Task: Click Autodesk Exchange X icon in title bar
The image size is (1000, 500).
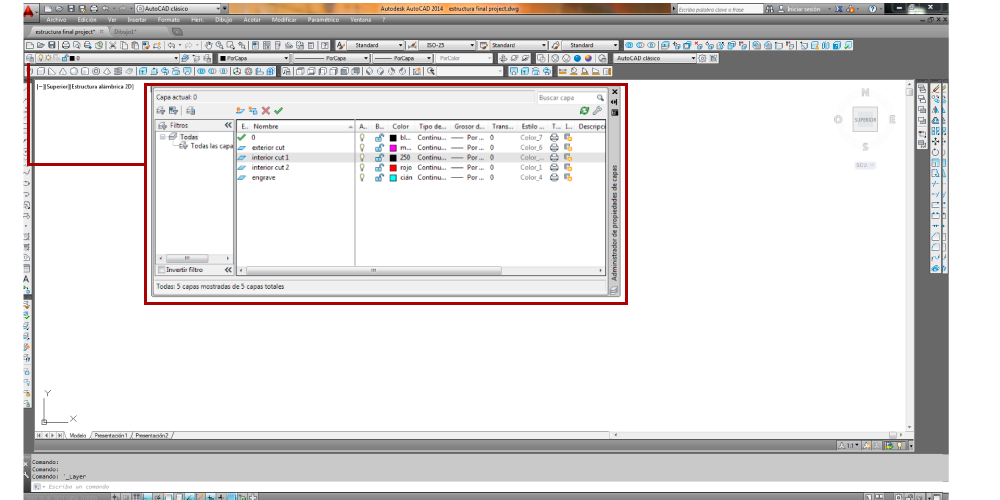Action: (839, 9)
